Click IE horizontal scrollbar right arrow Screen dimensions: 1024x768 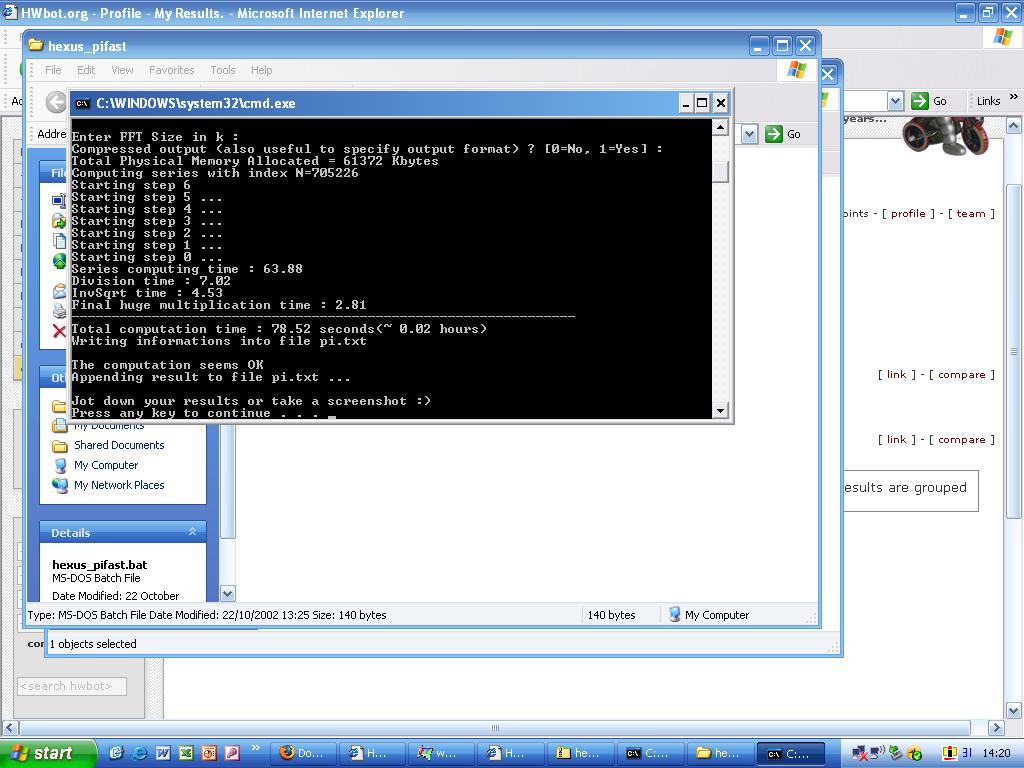(x=996, y=727)
